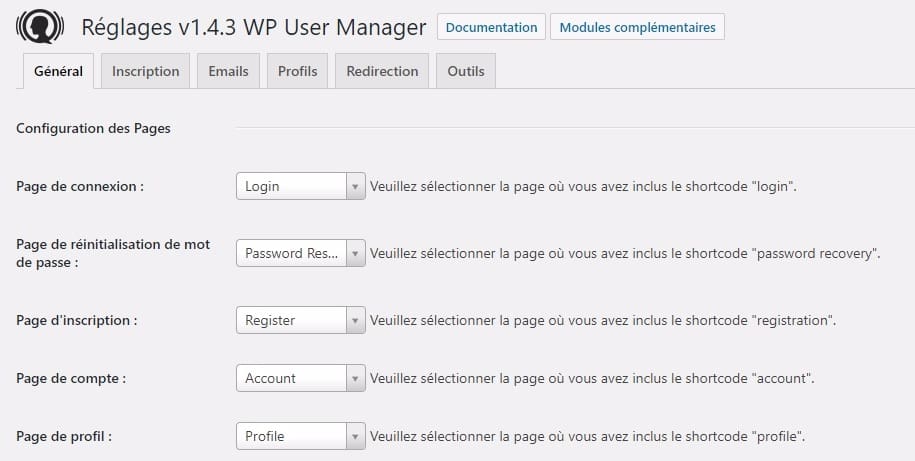Click the 'Page de profil :' label
Screen dimensions: 915x461
coord(64,436)
